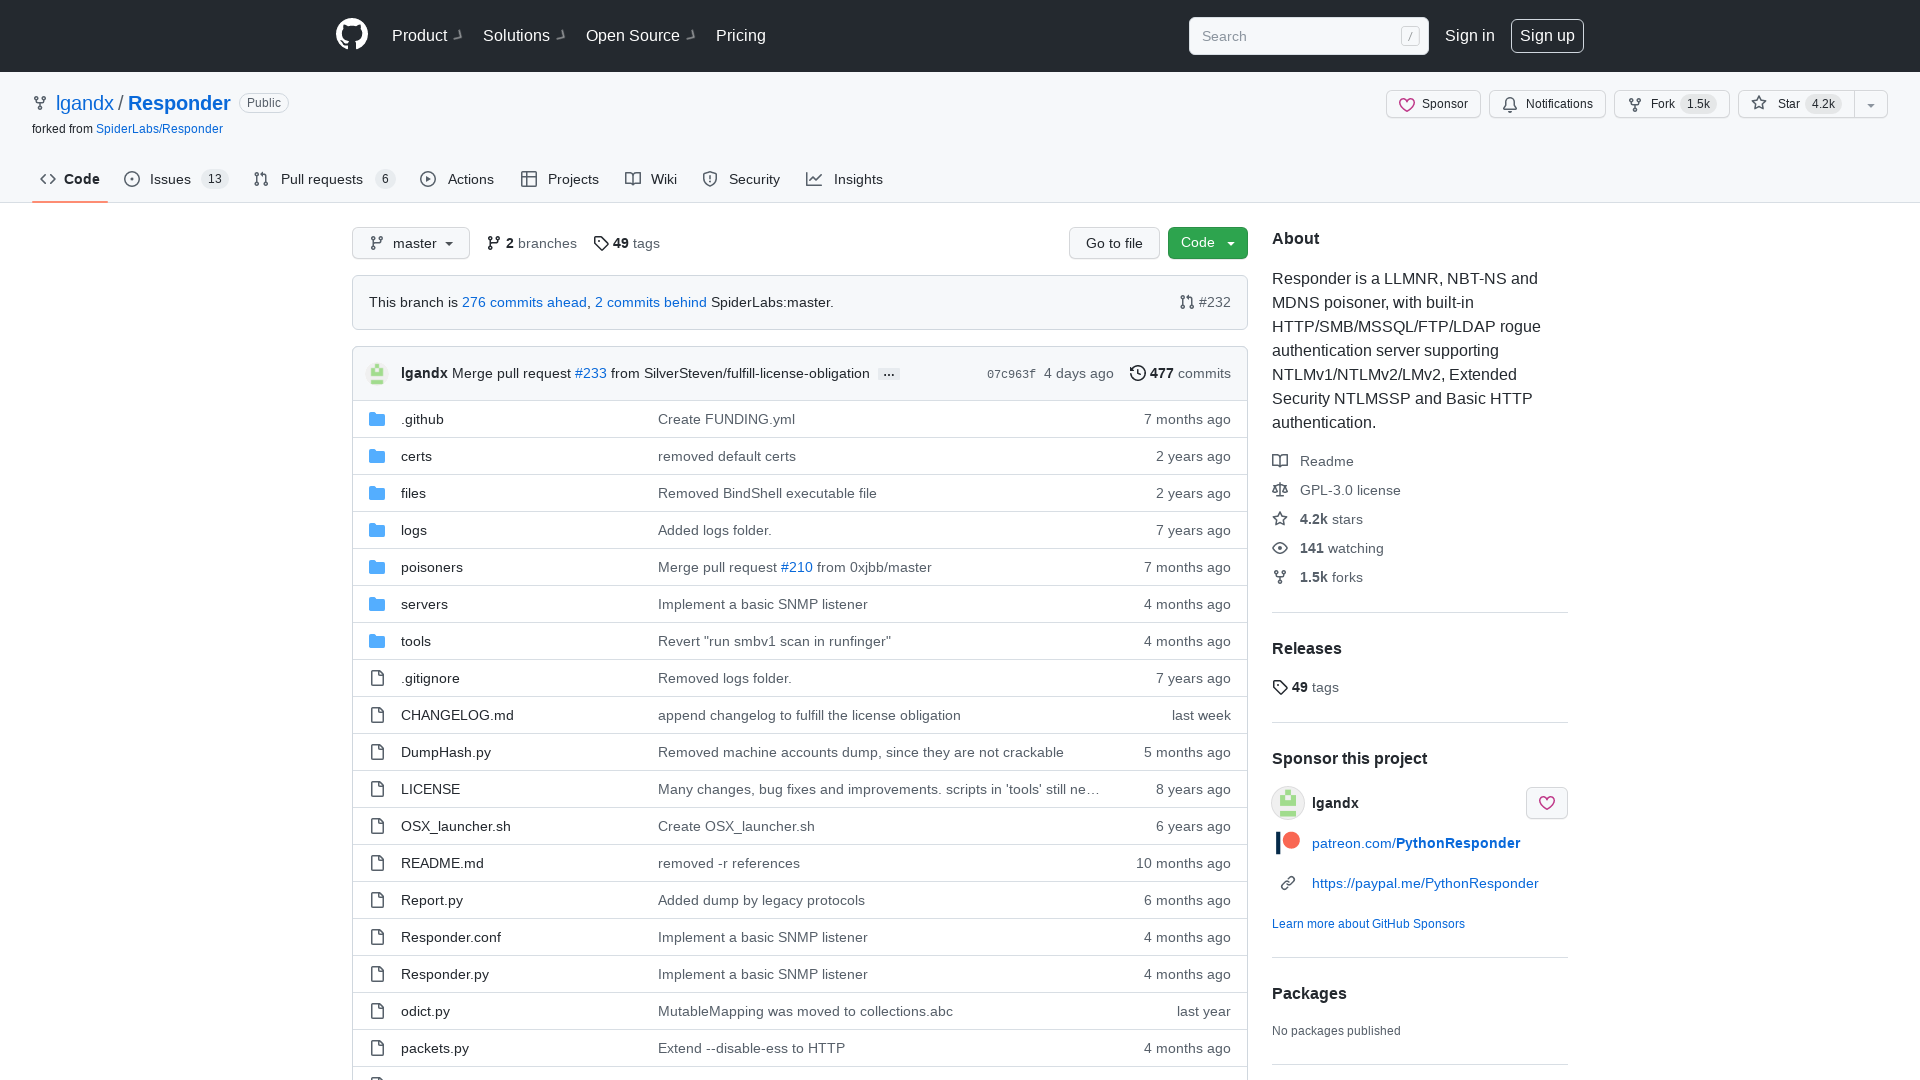The image size is (1920, 1080).
Task: Click the stars icon in About
Action: pyautogui.click(x=1280, y=519)
